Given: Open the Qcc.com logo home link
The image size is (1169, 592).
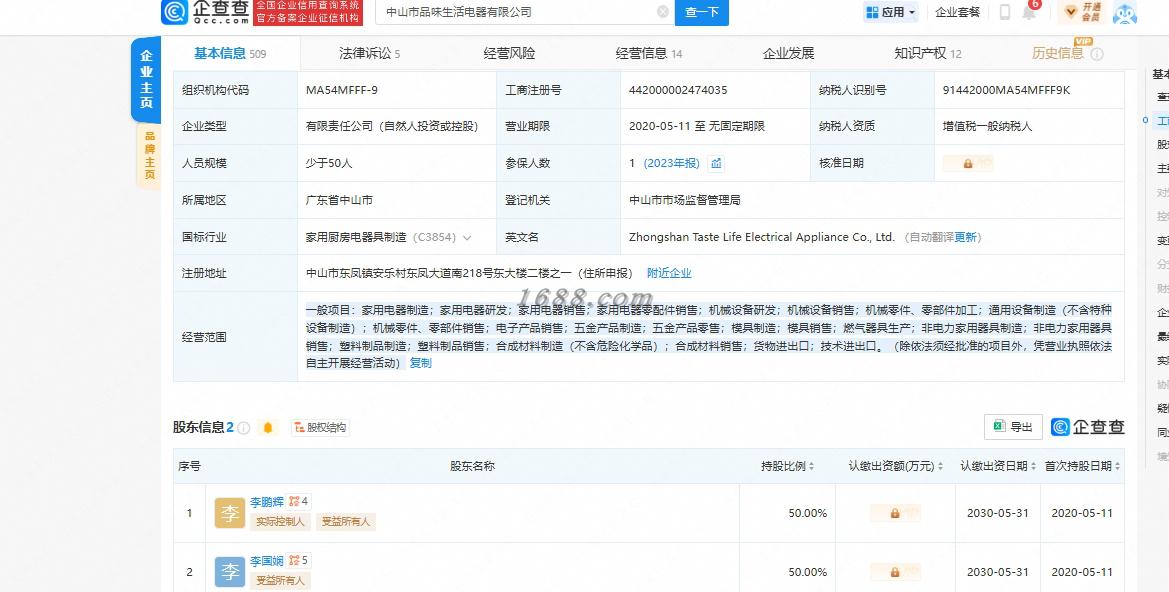Looking at the screenshot, I should click(x=205, y=12).
